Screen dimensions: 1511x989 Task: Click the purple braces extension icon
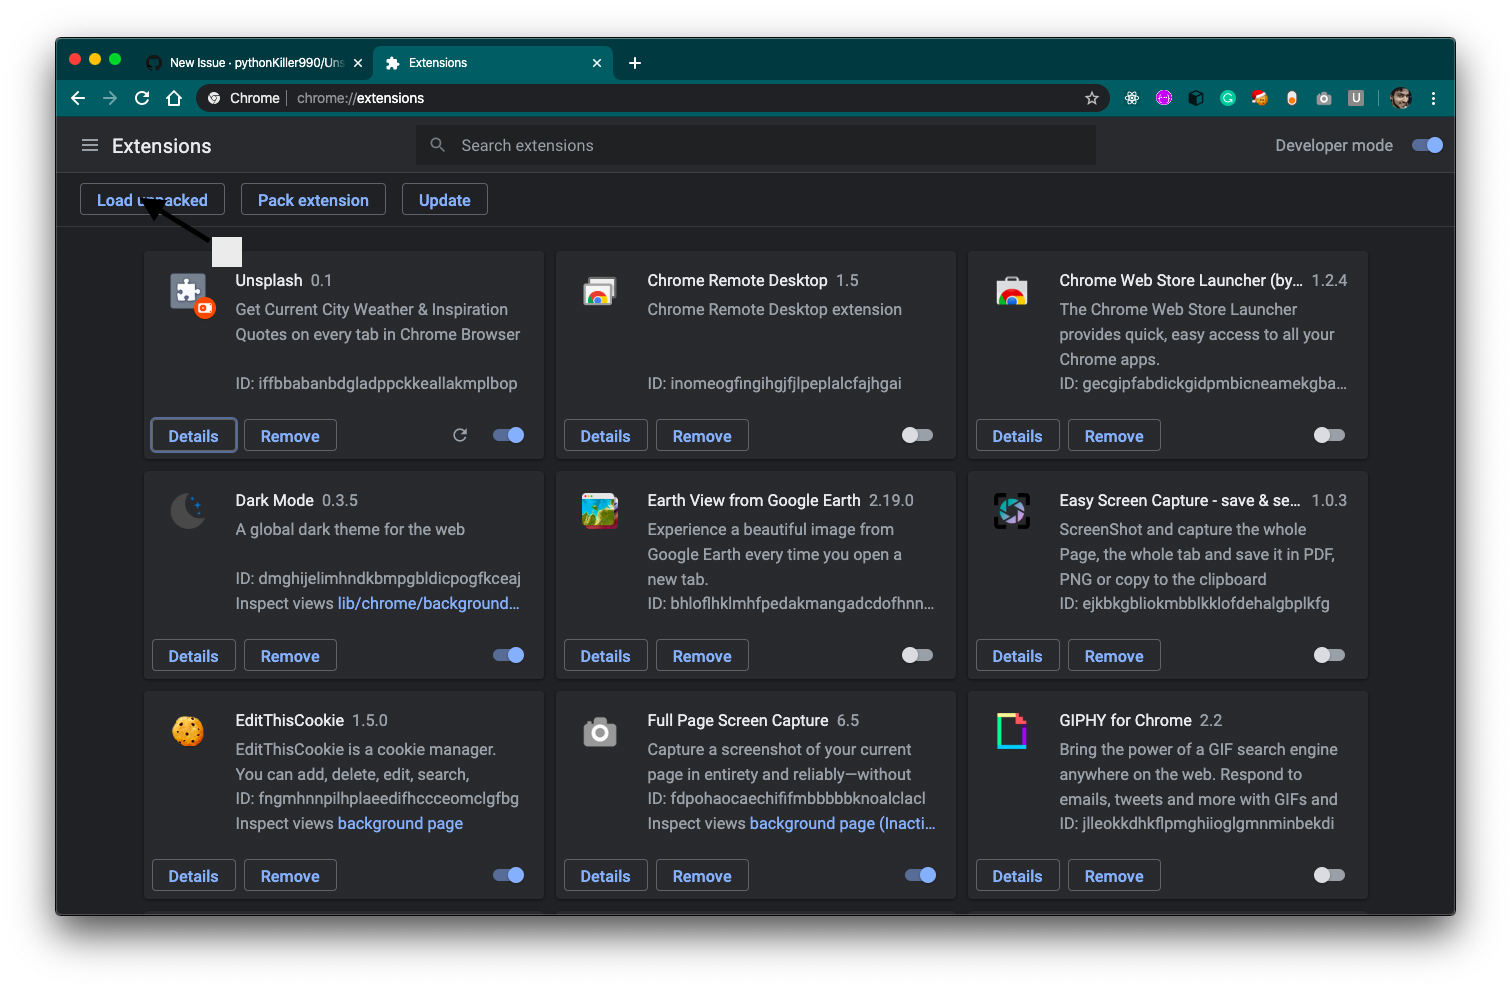(1164, 98)
